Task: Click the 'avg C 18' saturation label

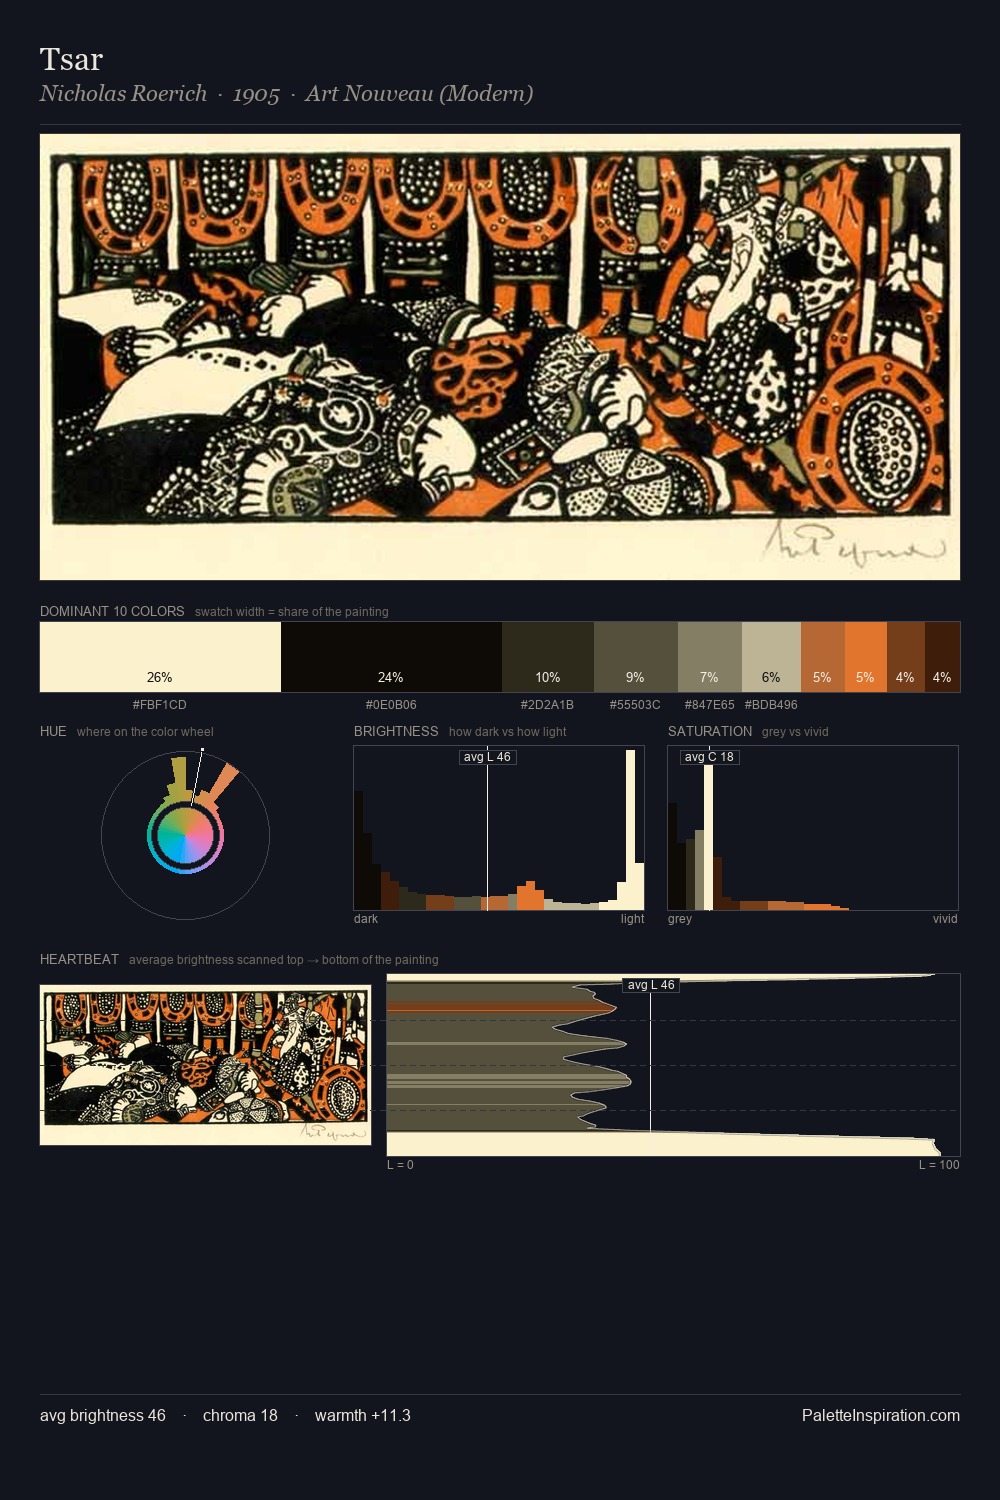Action: point(710,757)
